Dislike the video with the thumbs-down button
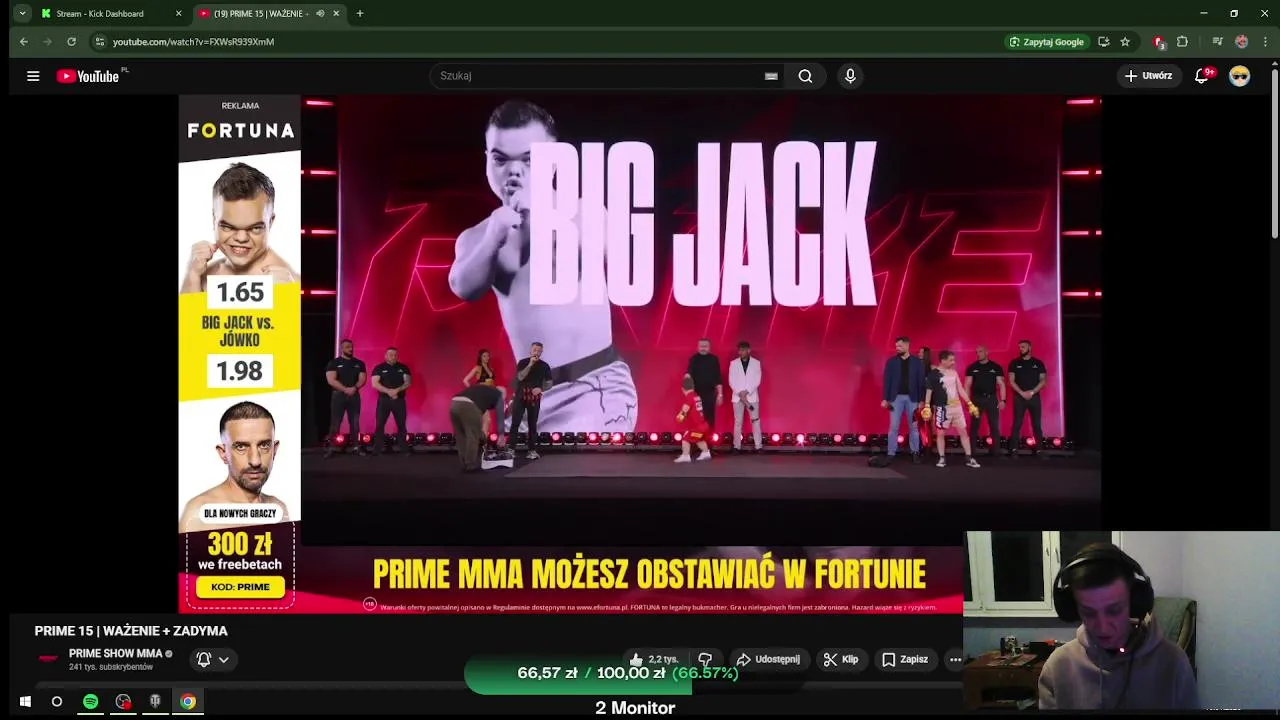The width and height of the screenshot is (1280, 720). coord(705,660)
